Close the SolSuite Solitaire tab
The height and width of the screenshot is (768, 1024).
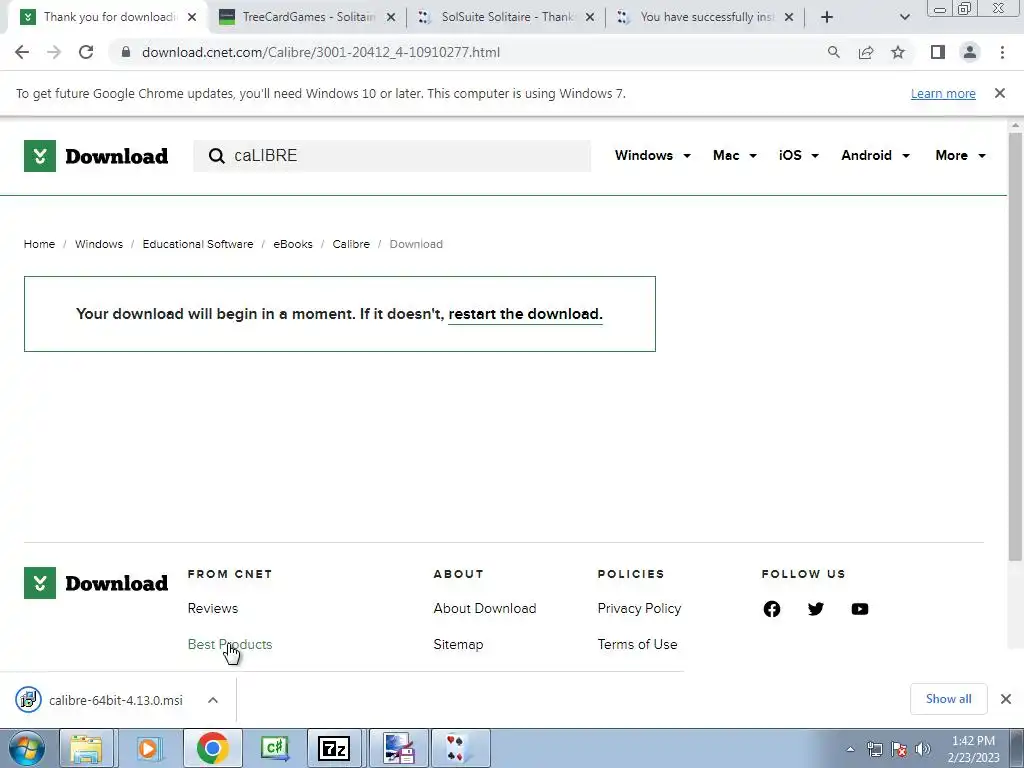pyautogui.click(x=590, y=17)
